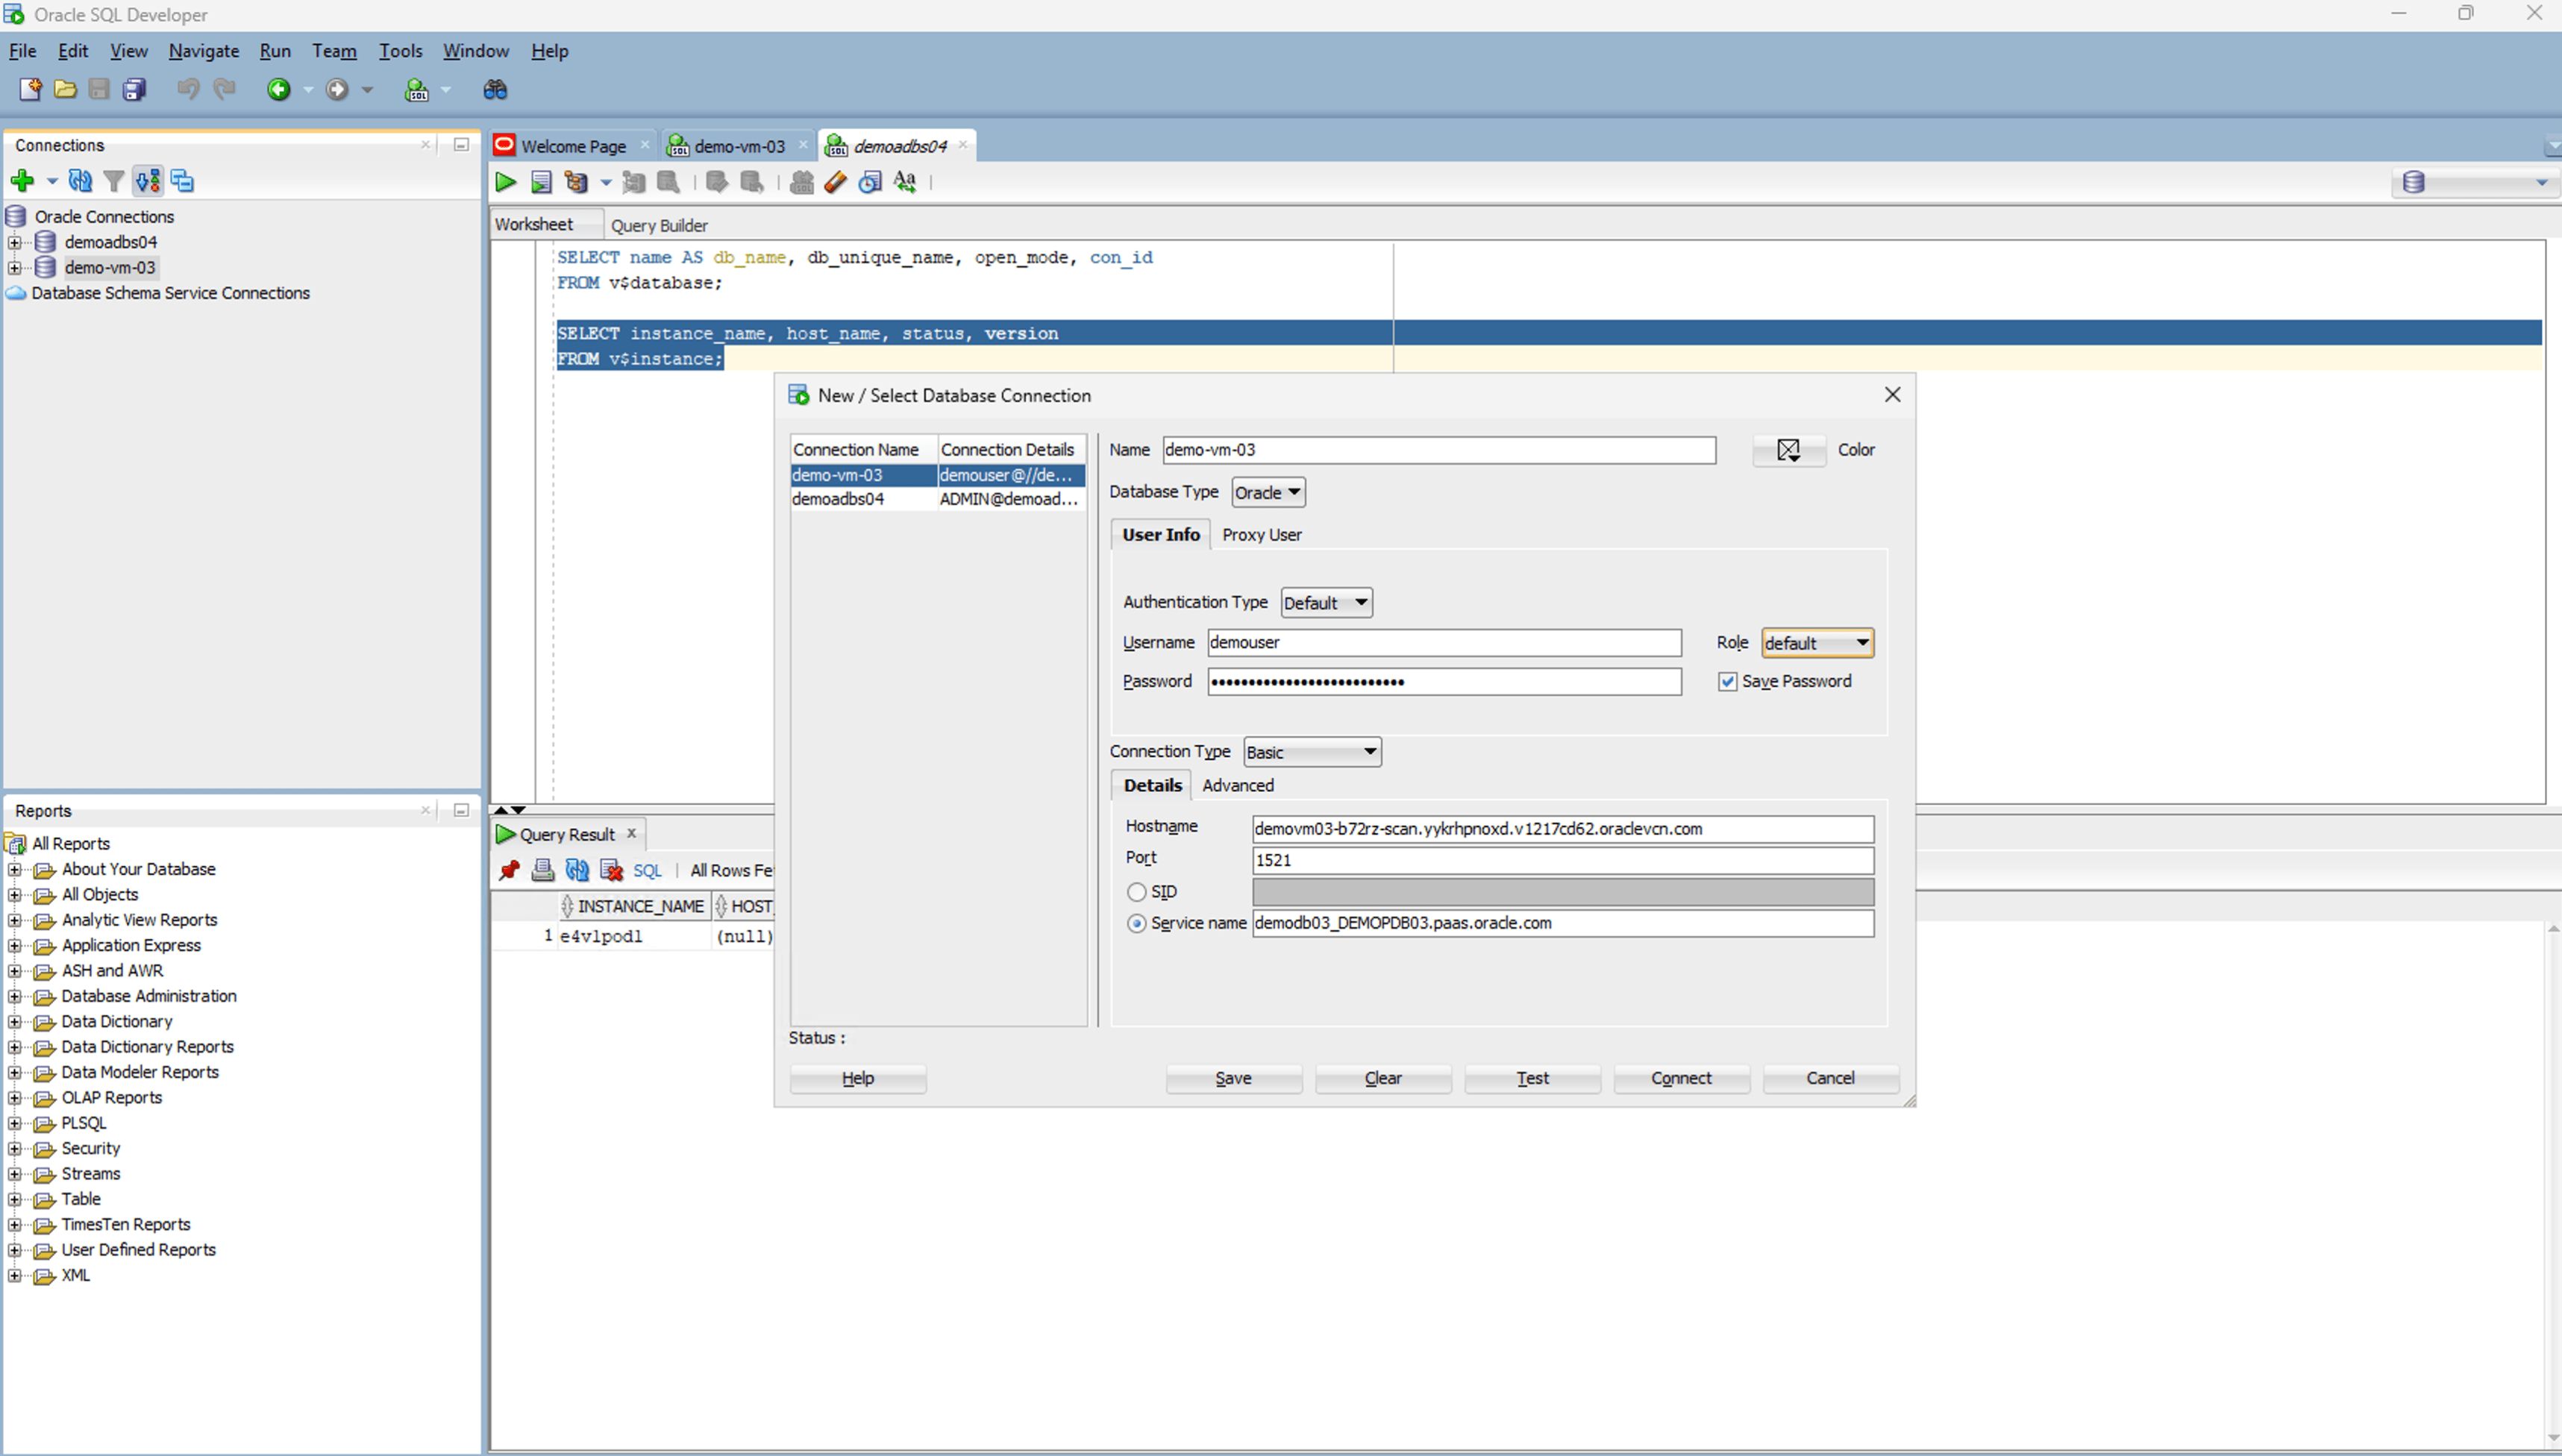Switch to the Proxy User tab
2562x1456 pixels.
pos(1261,534)
